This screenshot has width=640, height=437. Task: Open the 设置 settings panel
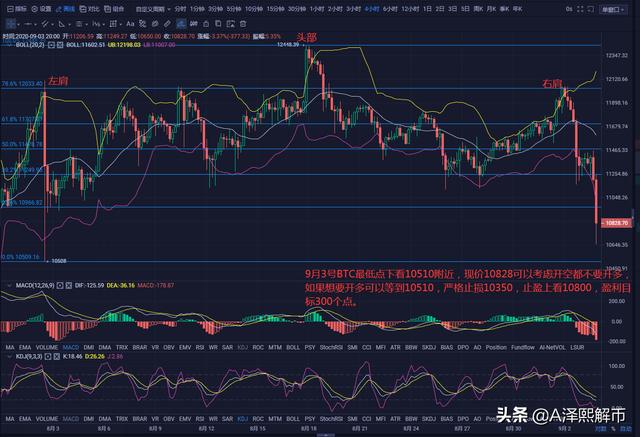42,9
